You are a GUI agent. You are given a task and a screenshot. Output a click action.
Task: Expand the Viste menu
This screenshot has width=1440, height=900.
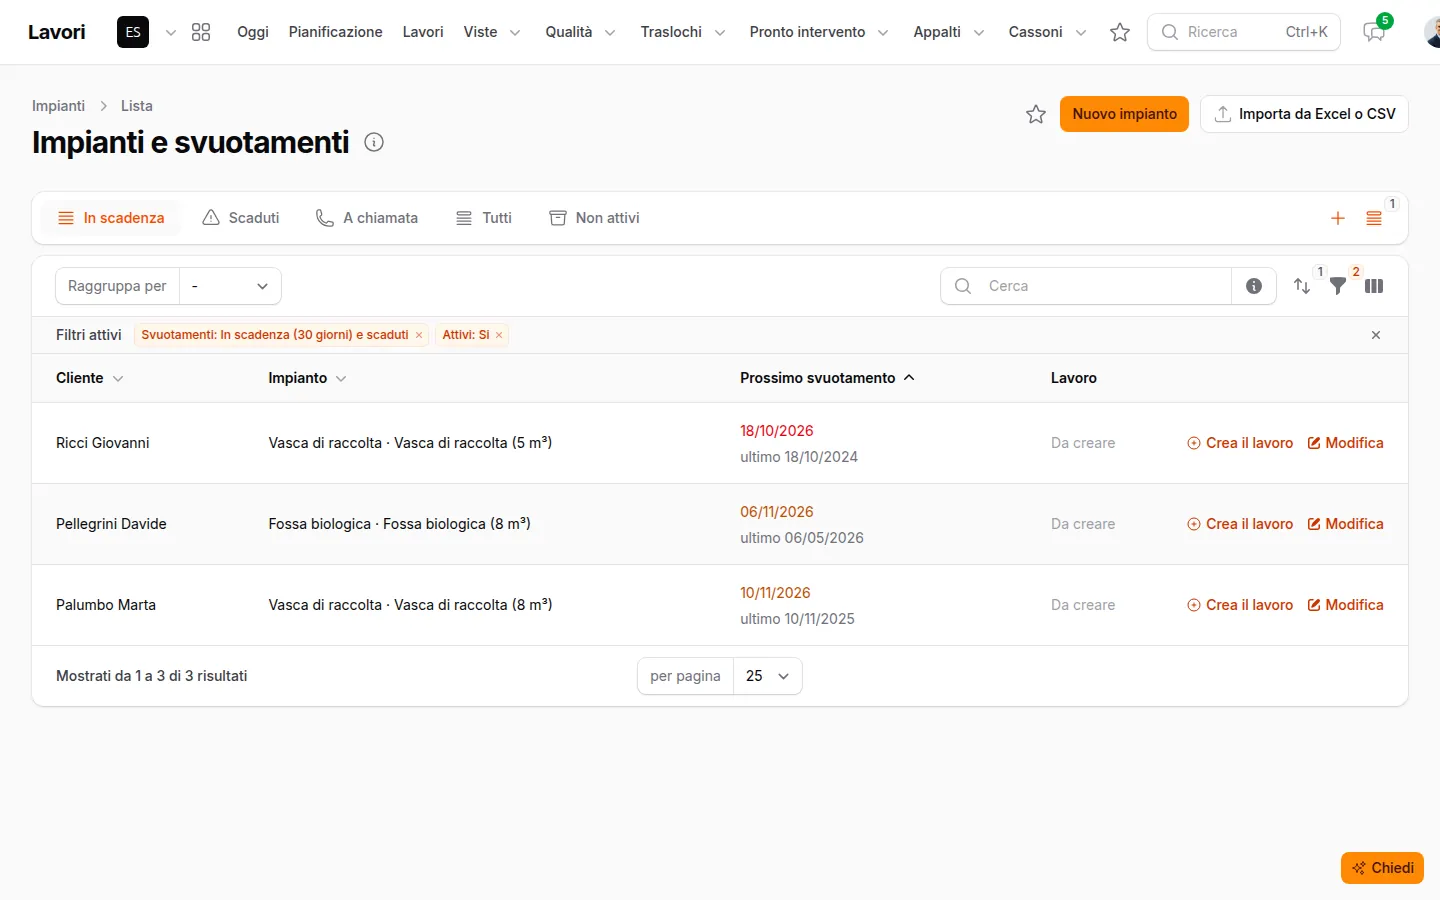click(492, 32)
